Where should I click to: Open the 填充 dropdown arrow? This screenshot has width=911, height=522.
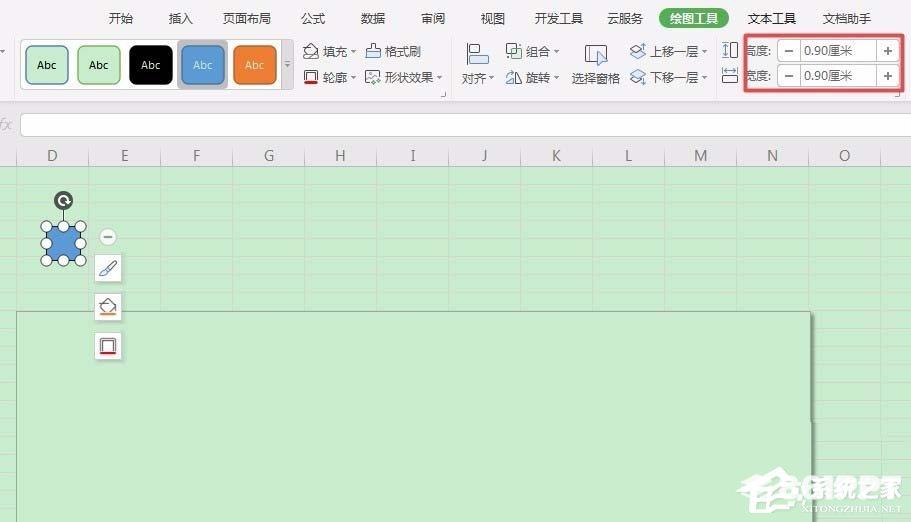(x=353, y=52)
